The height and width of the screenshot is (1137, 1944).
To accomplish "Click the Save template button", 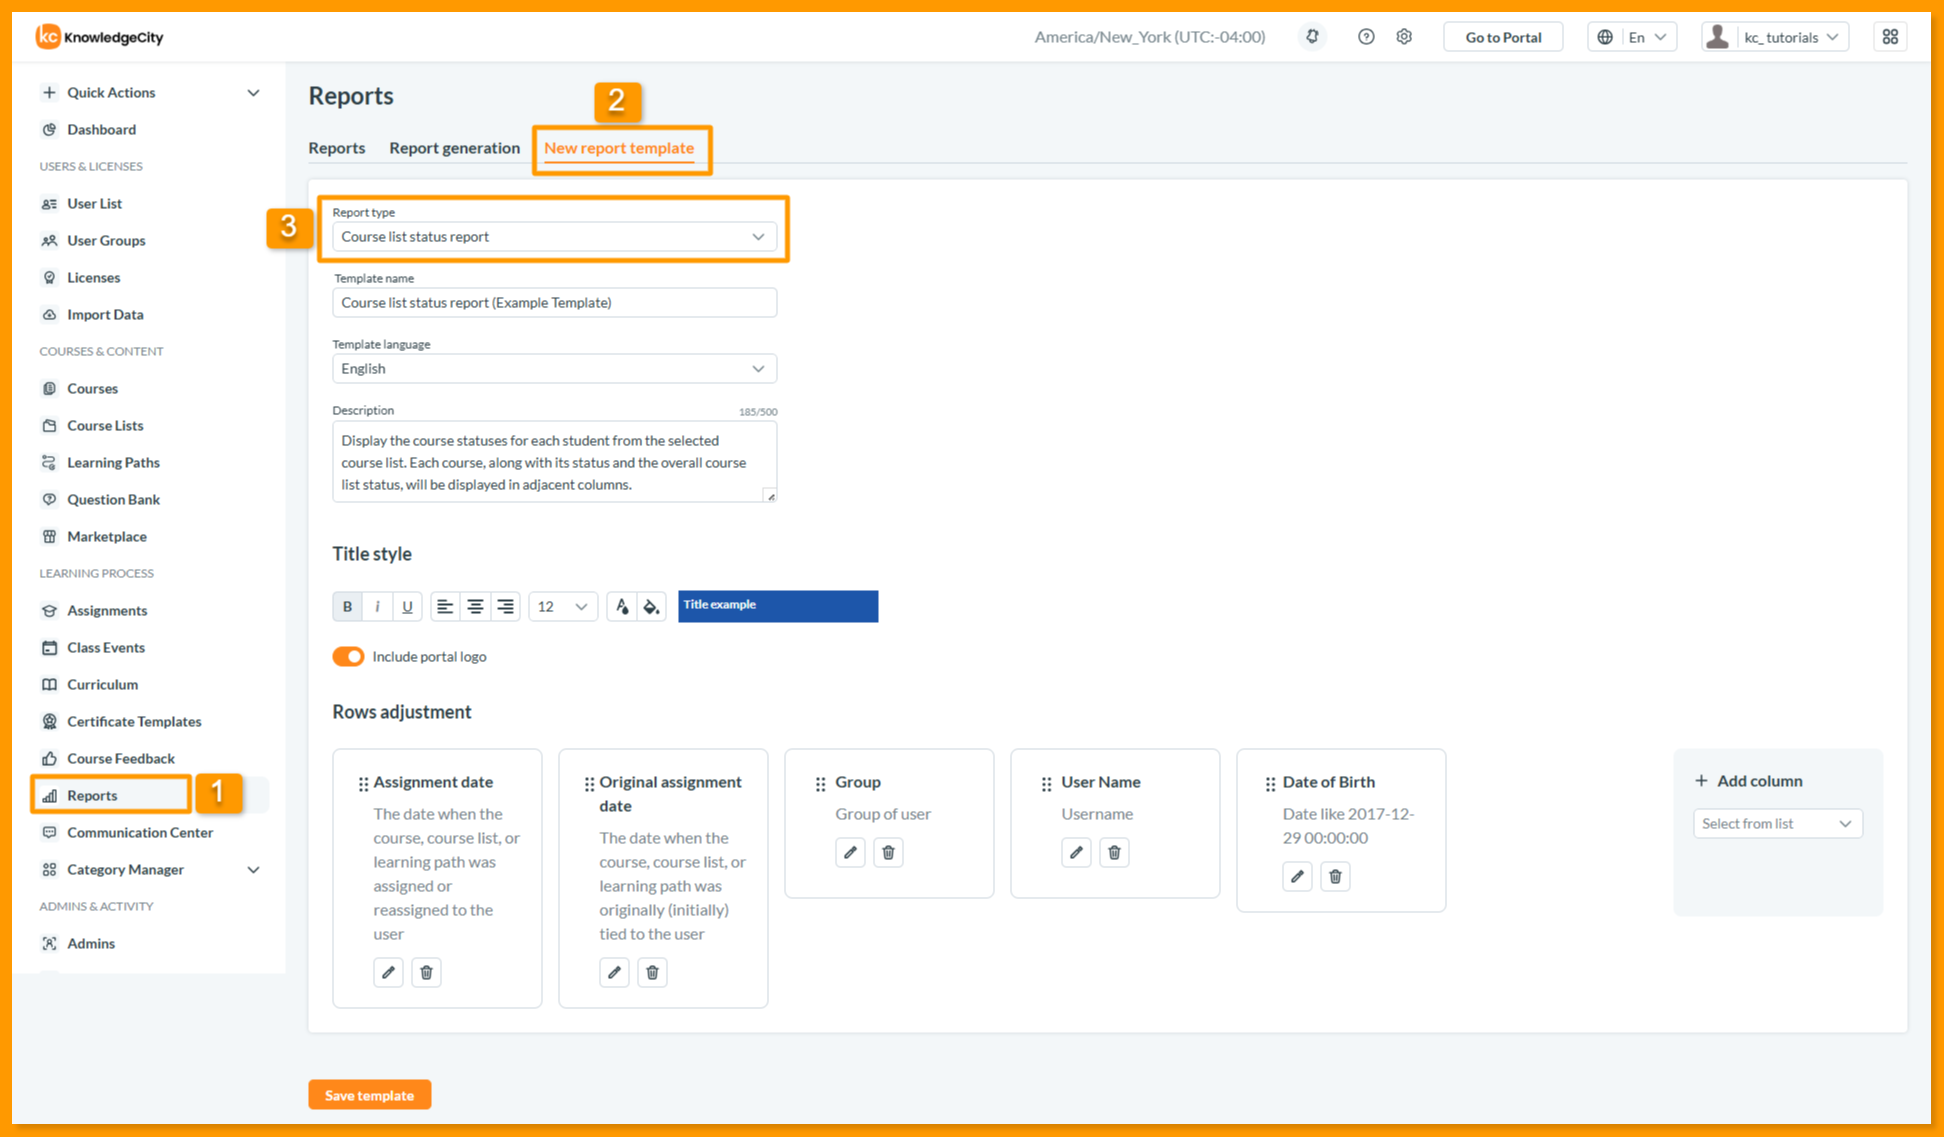I will point(369,1095).
